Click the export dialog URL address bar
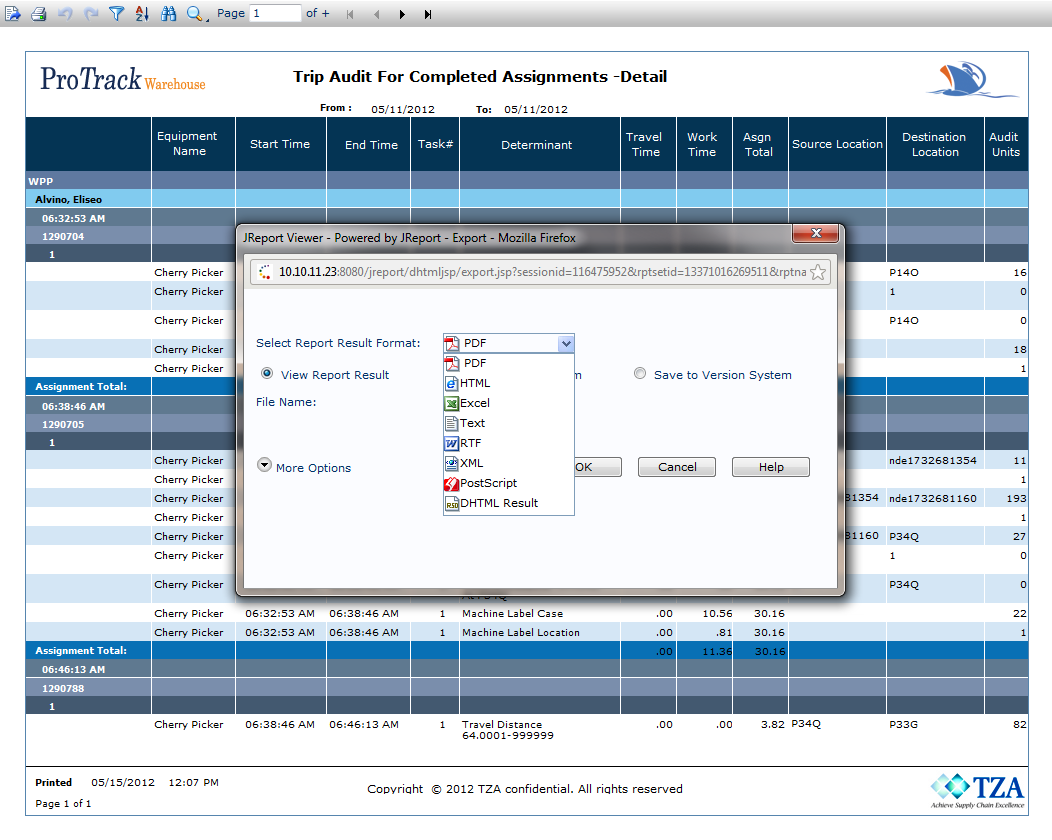Viewport: 1052px width, 840px height. [540, 272]
